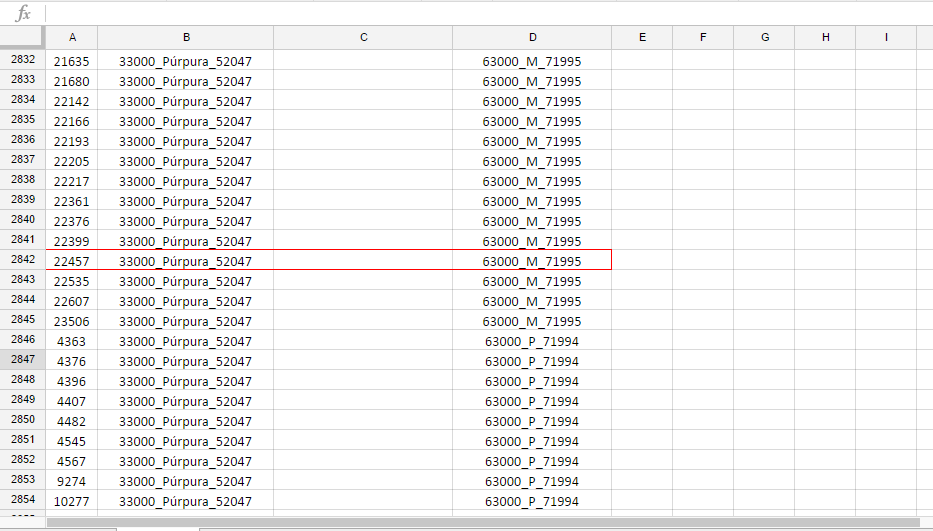Image resolution: width=933 pixels, height=531 pixels.
Task: Select row 2832 header
Action: [x=22, y=60]
